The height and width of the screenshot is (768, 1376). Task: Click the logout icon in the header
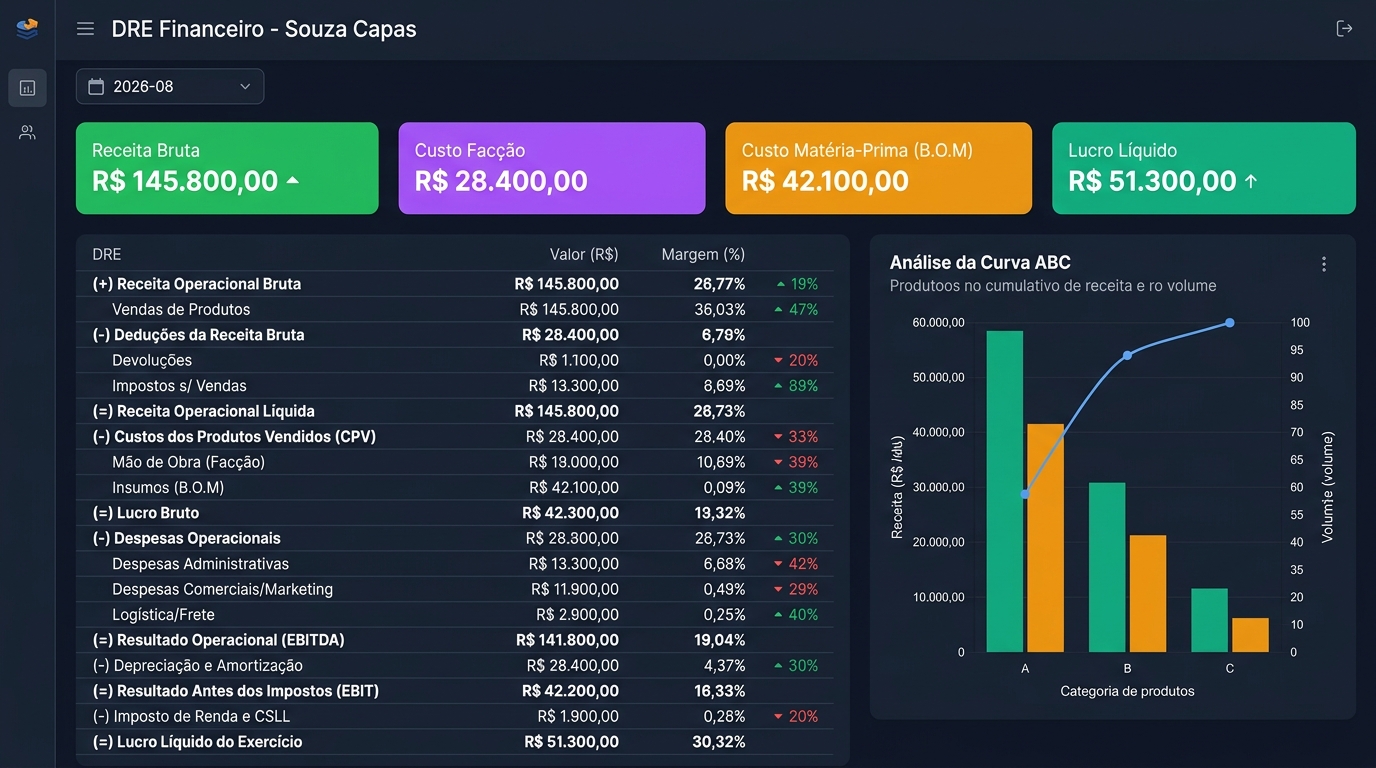pyautogui.click(x=1344, y=29)
